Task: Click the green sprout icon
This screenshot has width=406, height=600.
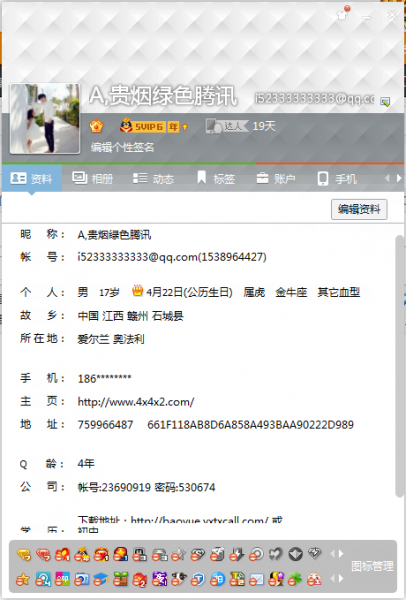Action: click(121, 579)
